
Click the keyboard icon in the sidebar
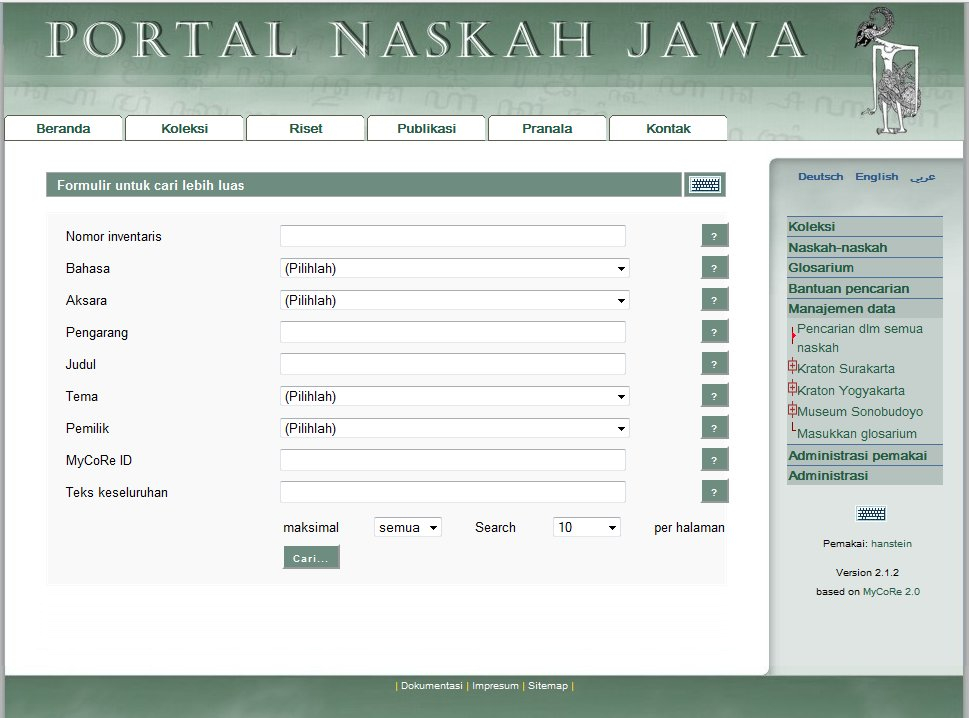(x=871, y=514)
